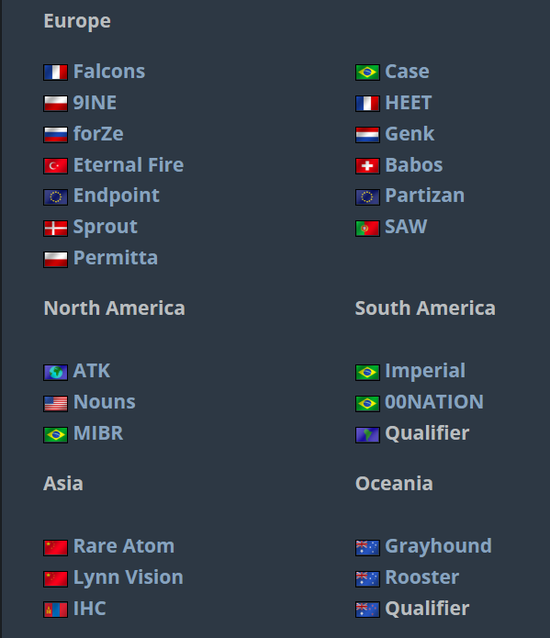Click the Portuguese flag beside SAW

point(367,228)
